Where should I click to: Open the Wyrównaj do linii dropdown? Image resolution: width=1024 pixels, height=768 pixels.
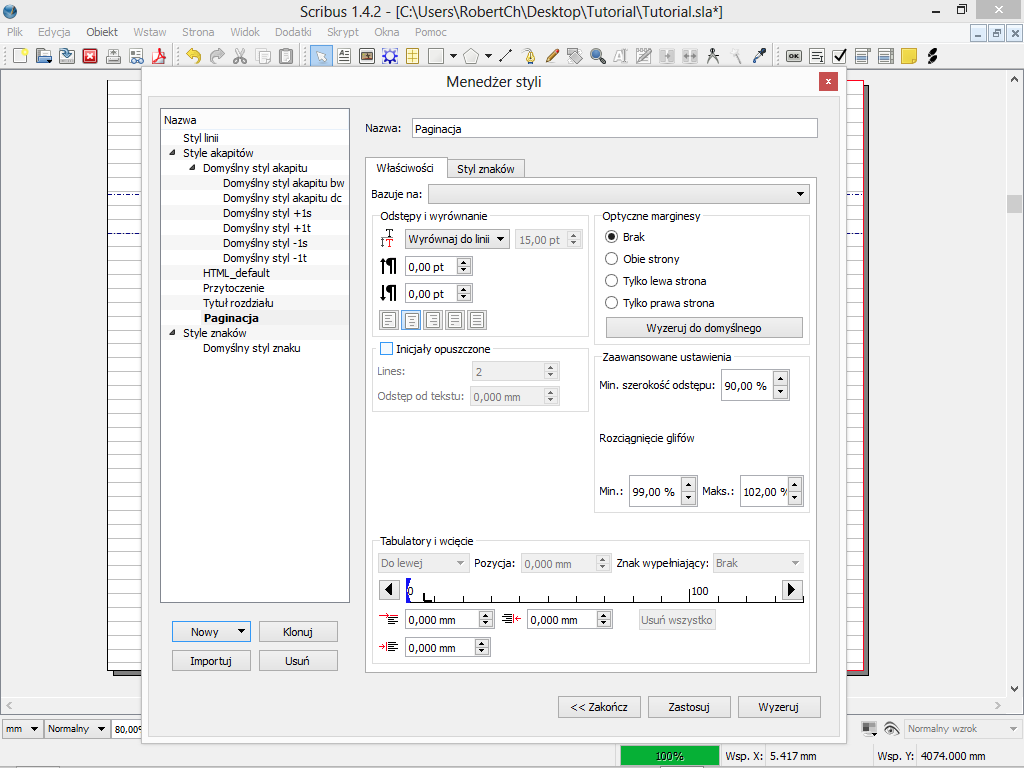point(457,239)
